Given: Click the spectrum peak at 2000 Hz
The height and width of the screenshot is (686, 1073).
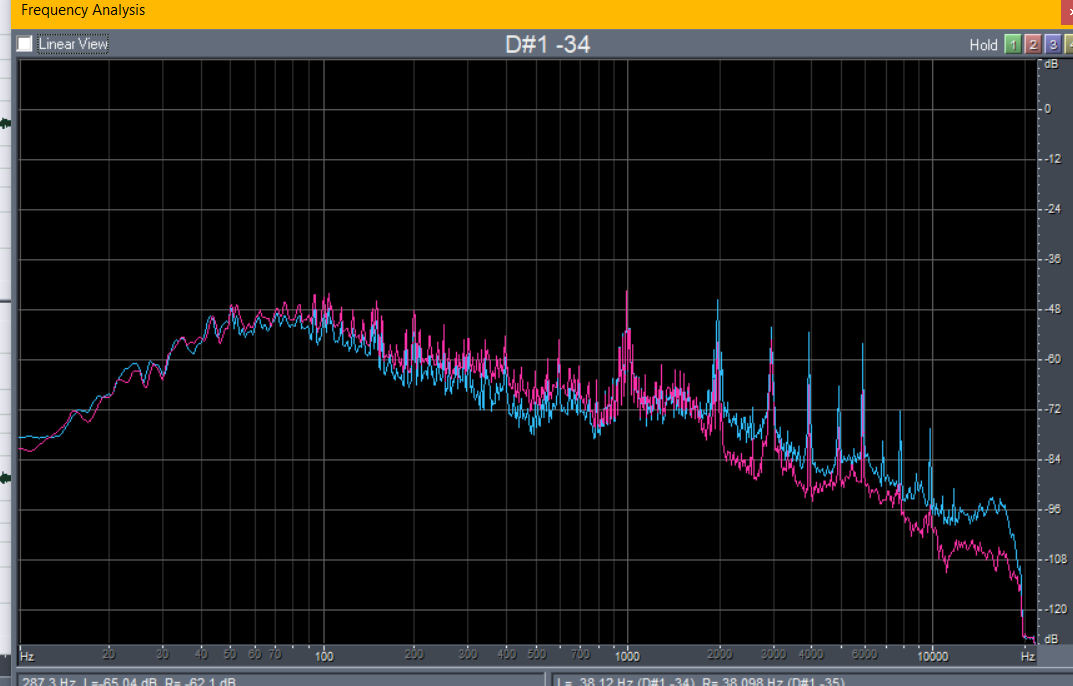Looking at the screenshot, I should click(x=718, y=302).
